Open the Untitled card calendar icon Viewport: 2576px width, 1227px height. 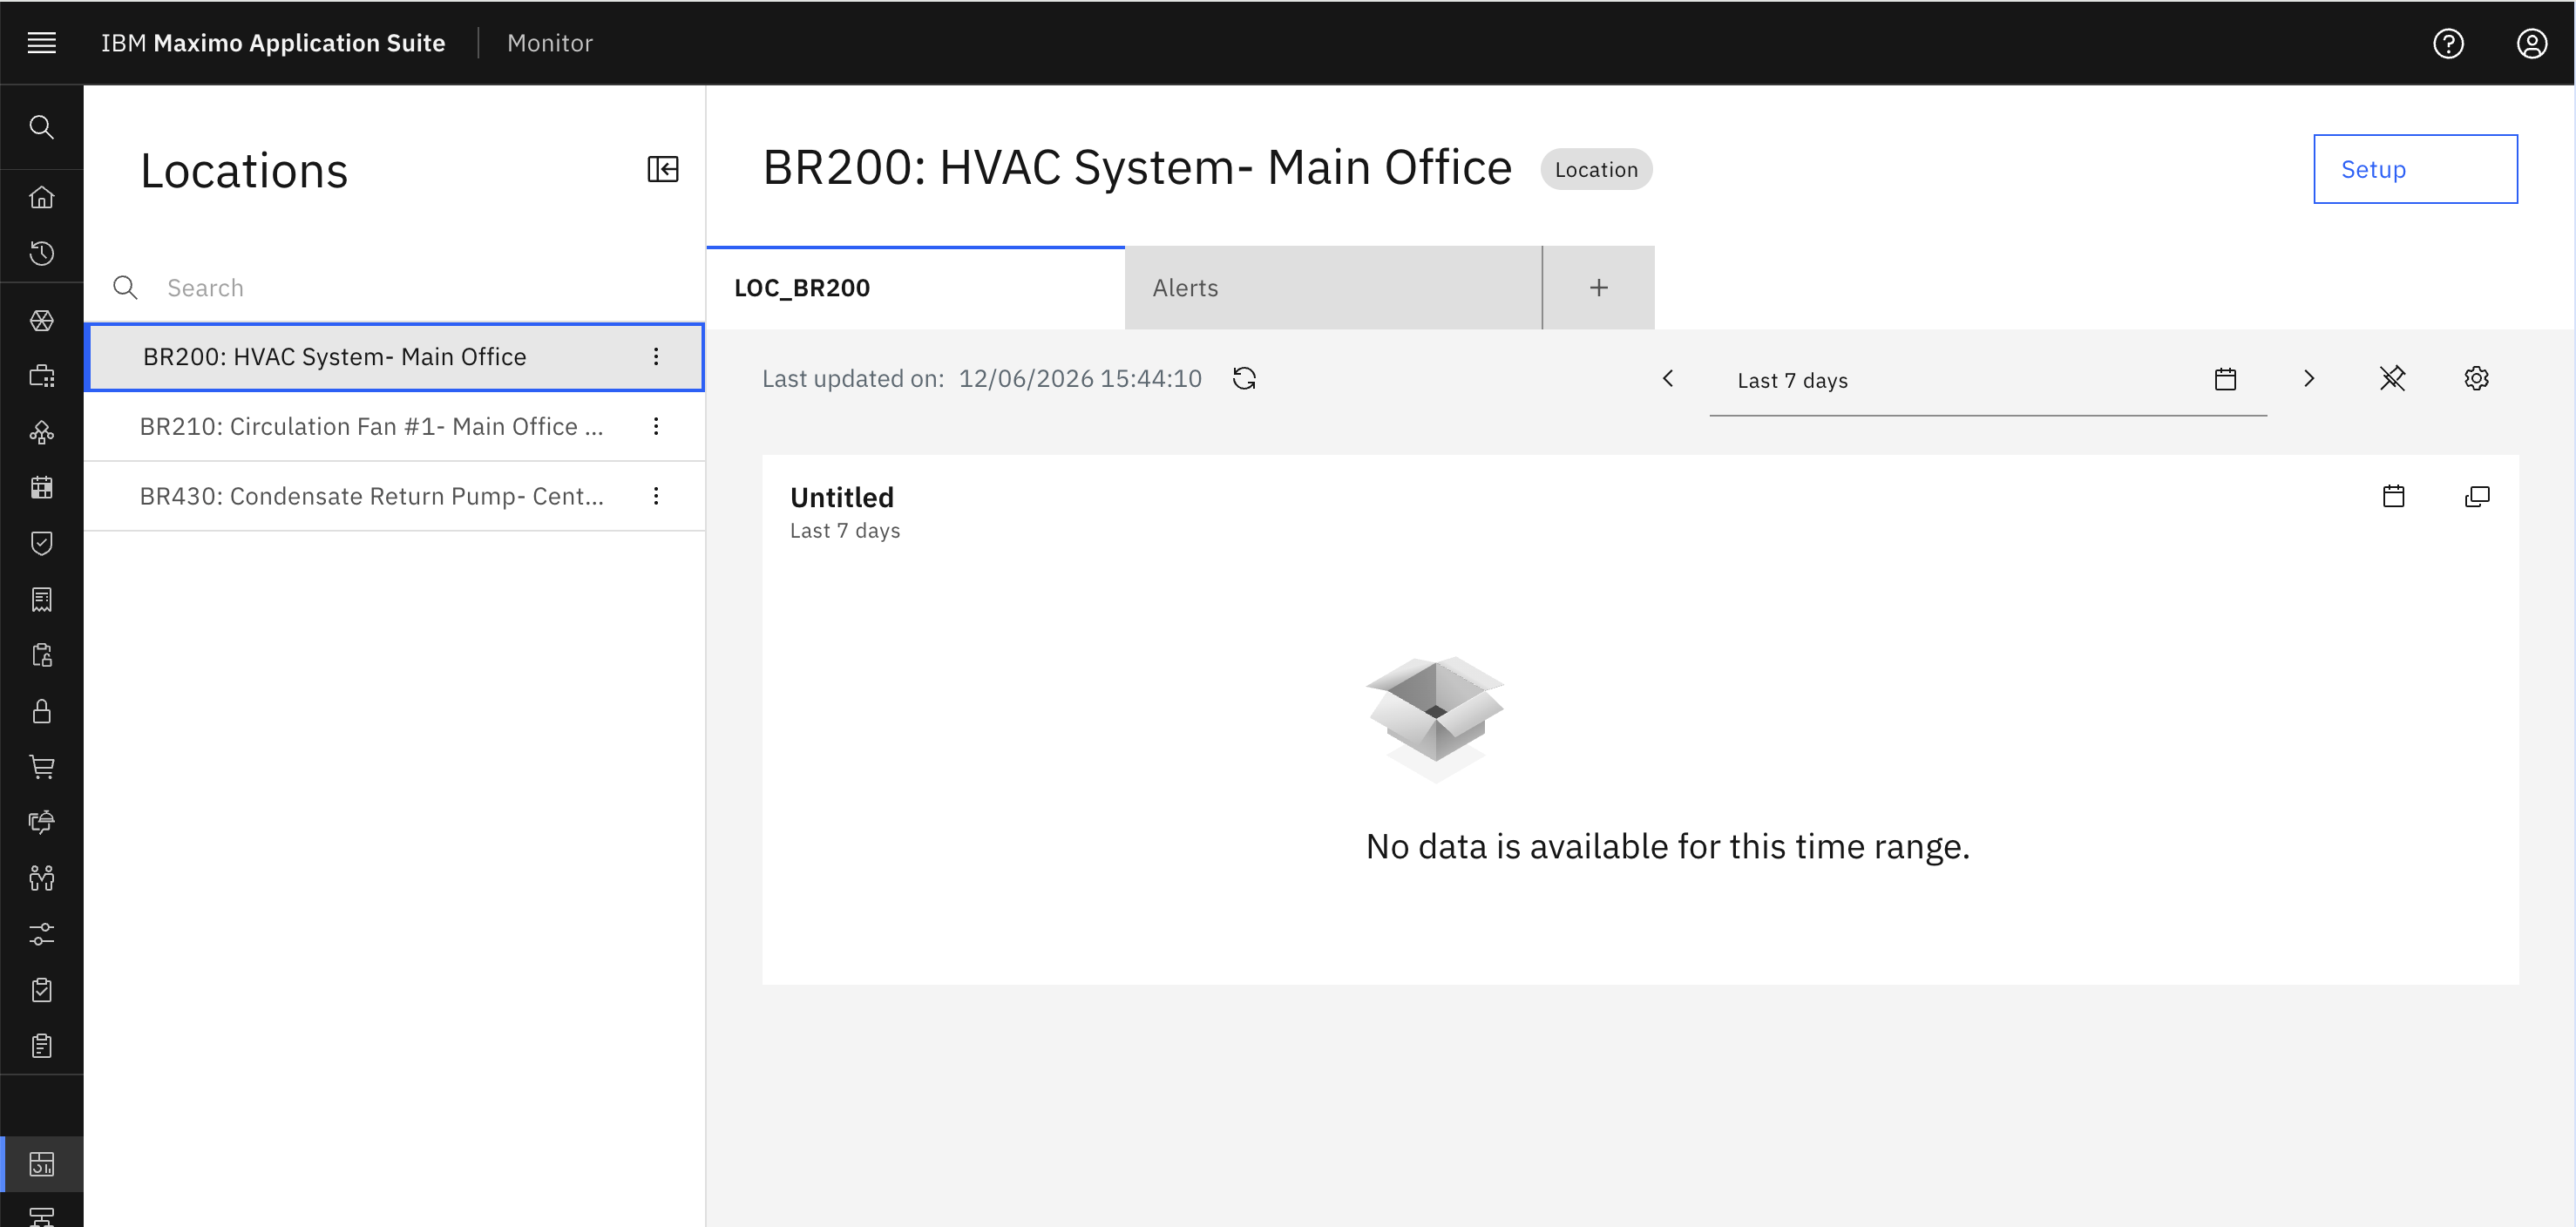coord(2393,496)
